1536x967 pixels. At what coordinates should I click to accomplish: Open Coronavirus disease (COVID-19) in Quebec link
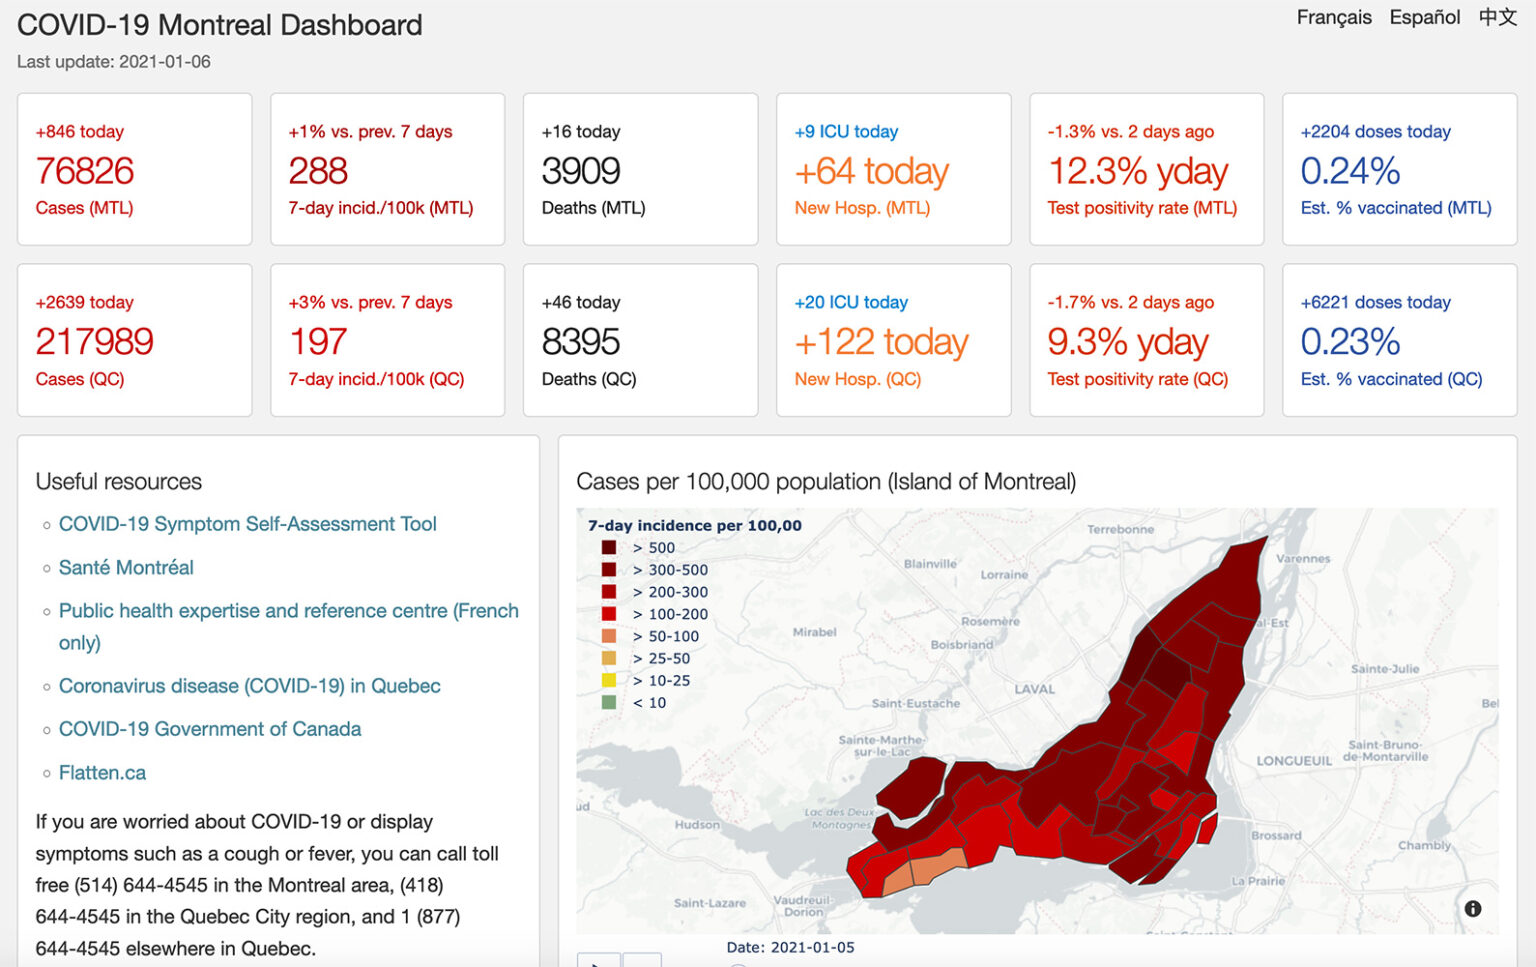point(249,686)
